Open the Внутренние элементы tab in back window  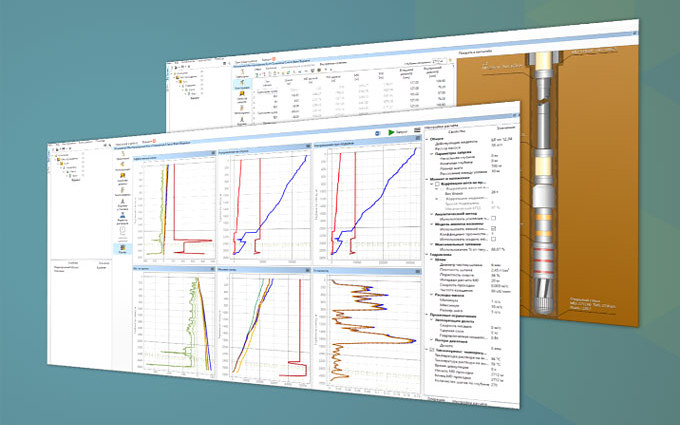pyautogui.click(x=333, y=64)
